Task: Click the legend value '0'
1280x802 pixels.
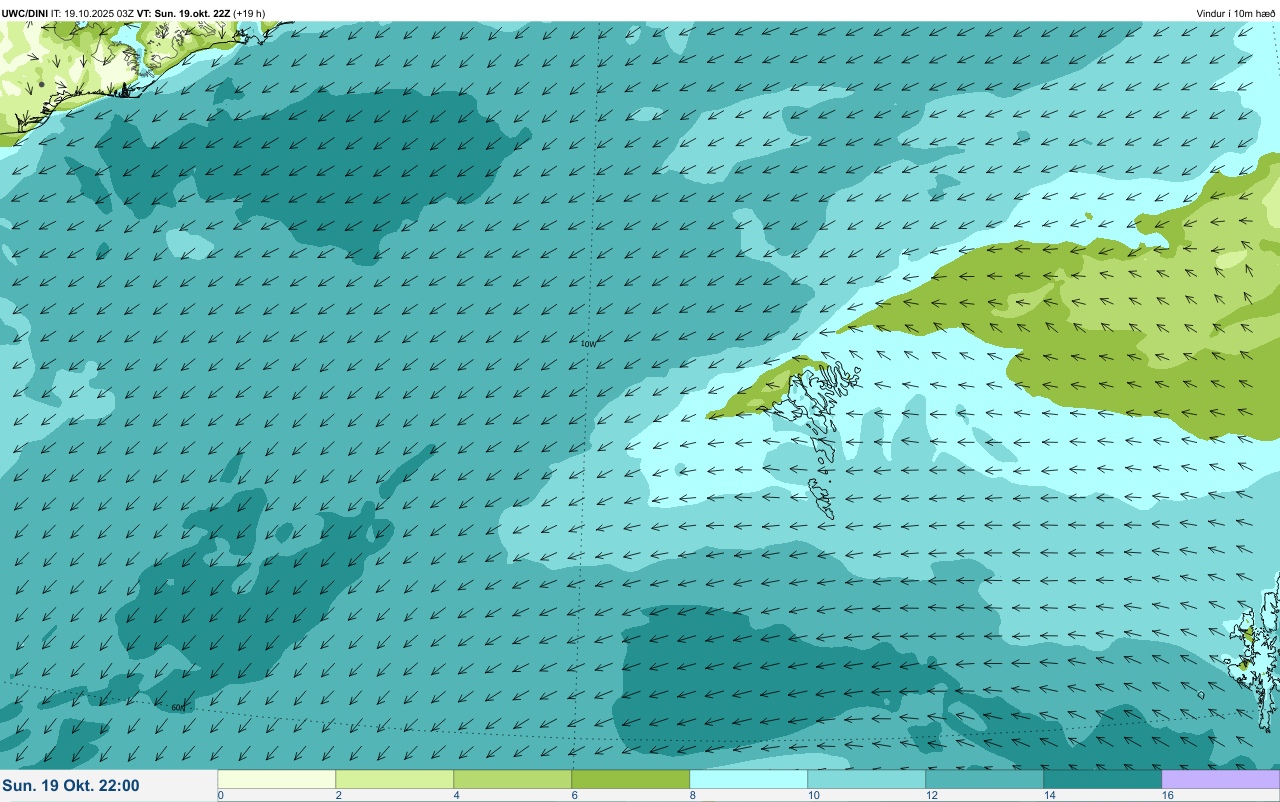Action: click(220, 795)
